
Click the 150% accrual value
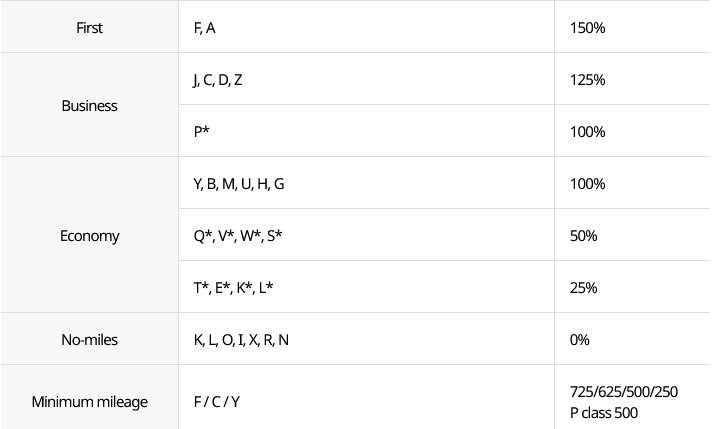pyautogui.click(x=587, y=28)
